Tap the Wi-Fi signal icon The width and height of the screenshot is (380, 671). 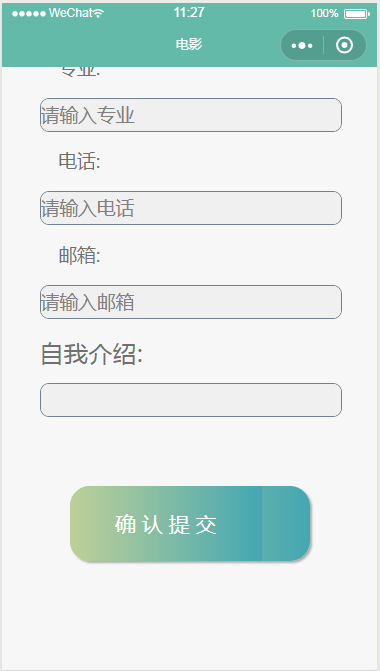click(98, 14)
